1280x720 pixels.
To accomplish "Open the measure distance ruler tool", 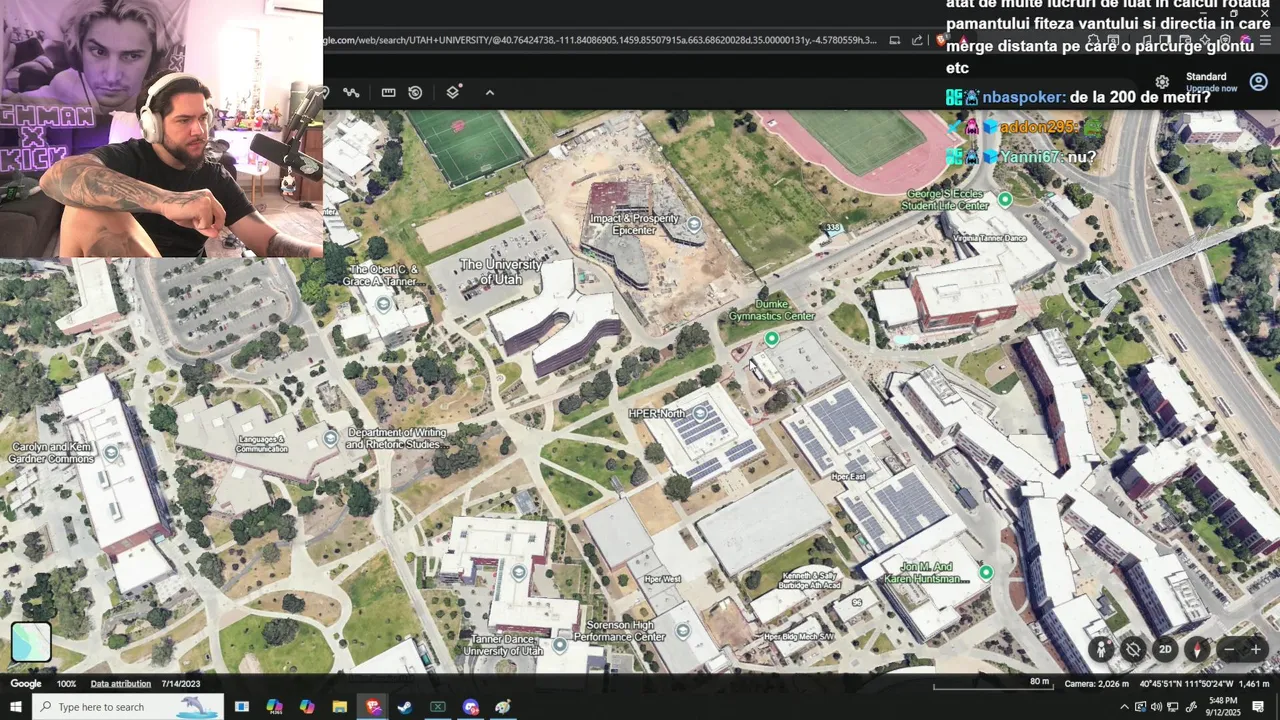I will click(x=388, y=92).
